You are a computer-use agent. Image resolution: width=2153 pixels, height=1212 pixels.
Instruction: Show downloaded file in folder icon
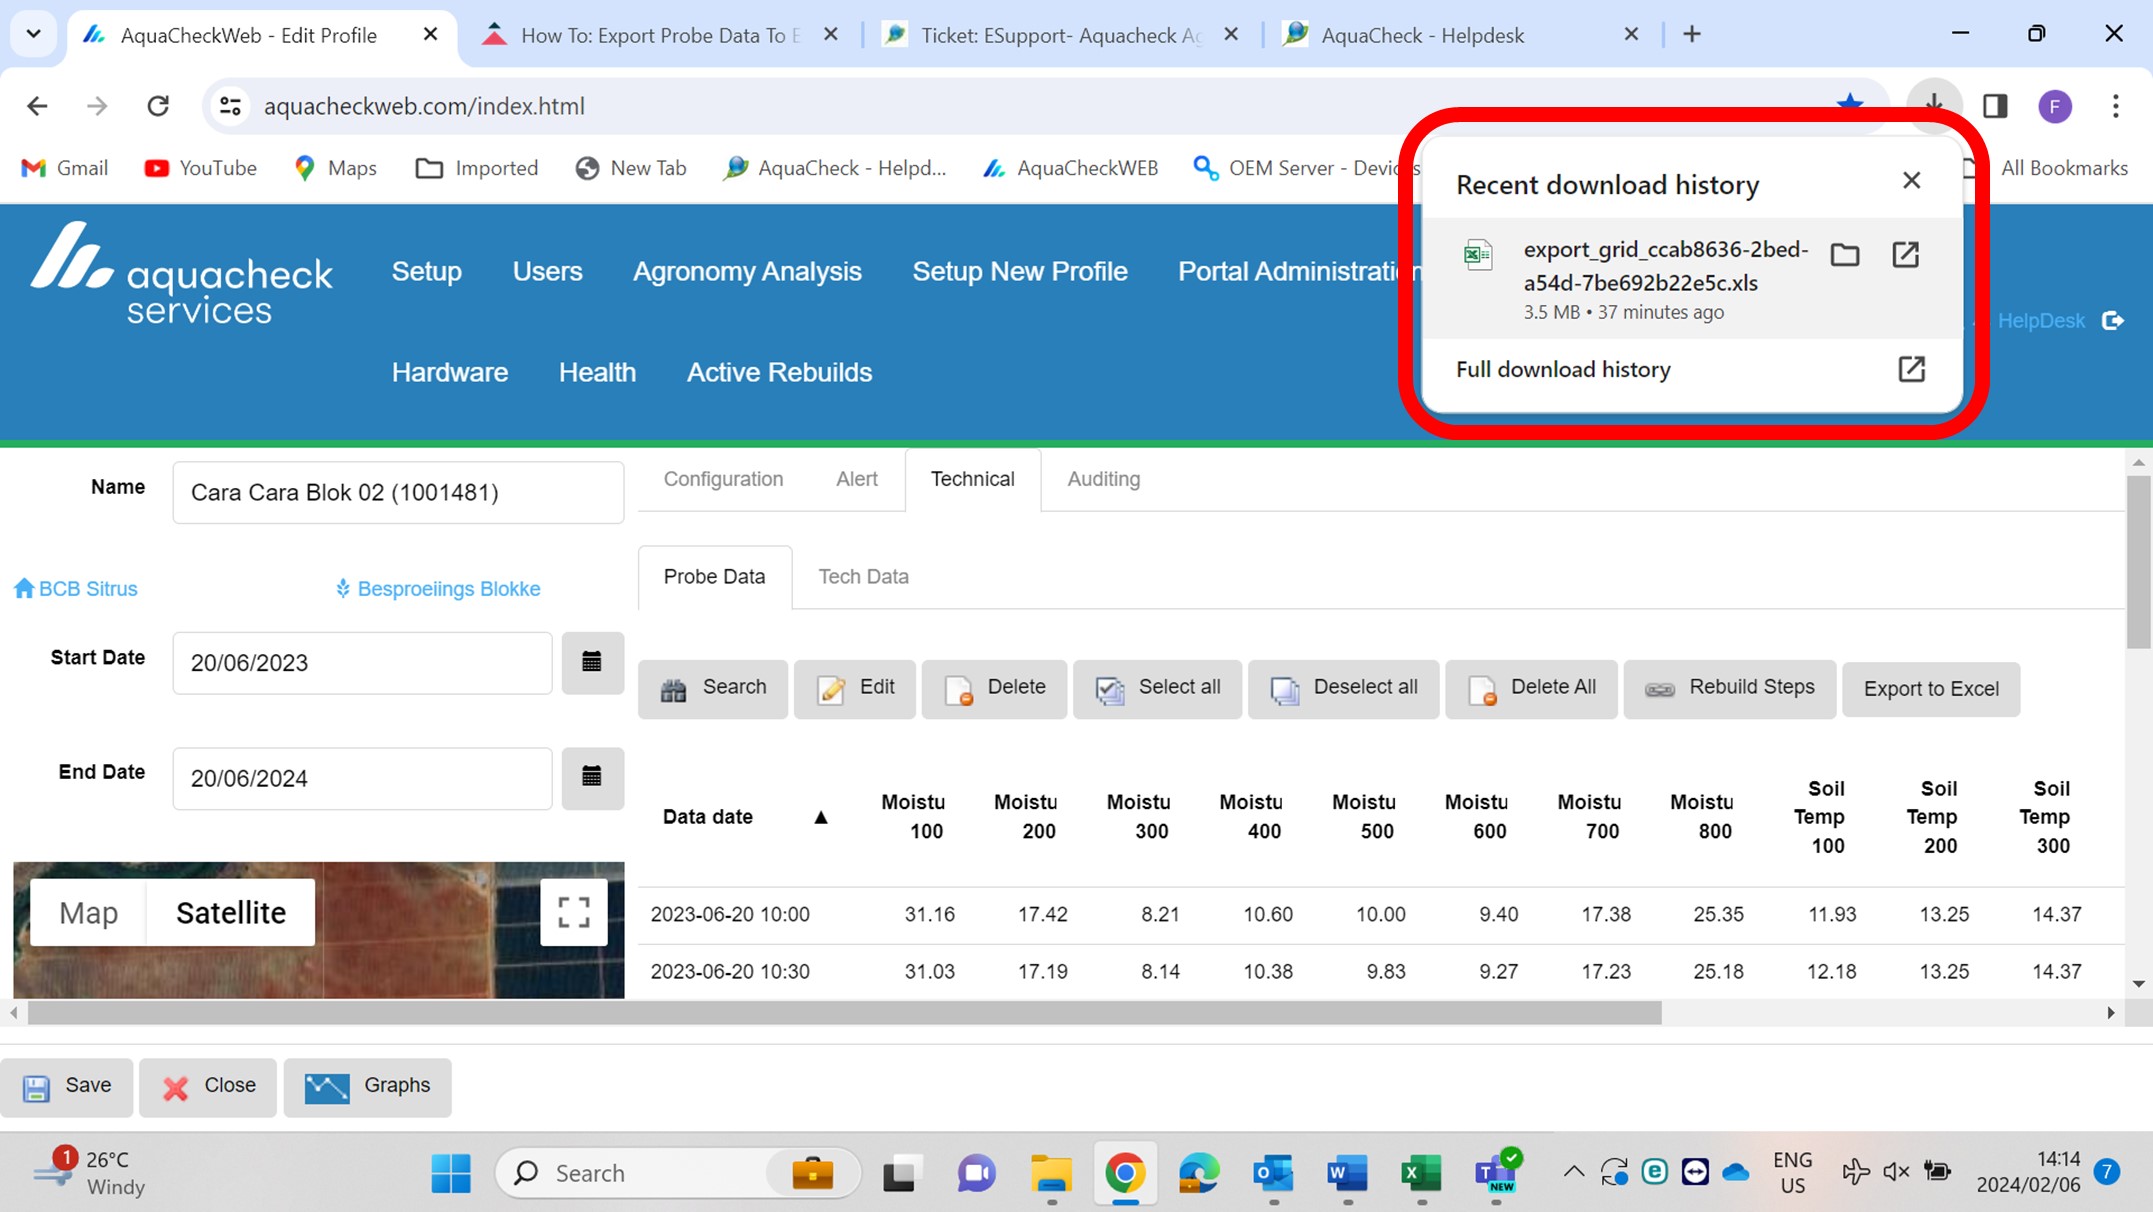pos(1845,255)
